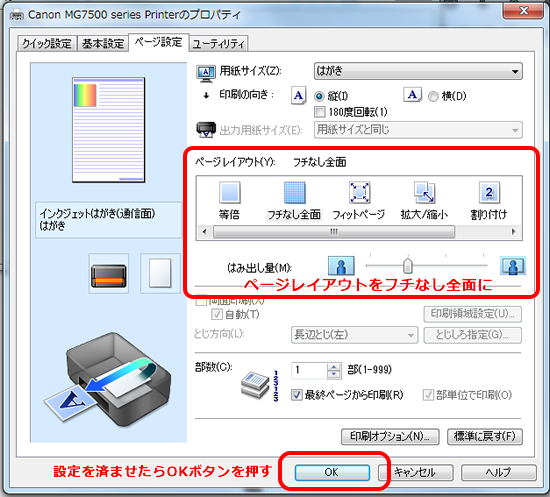Increase copies with the 部数 spinner up arrow
This screenshot has height=497, width=550.
[x=334, y=367]
